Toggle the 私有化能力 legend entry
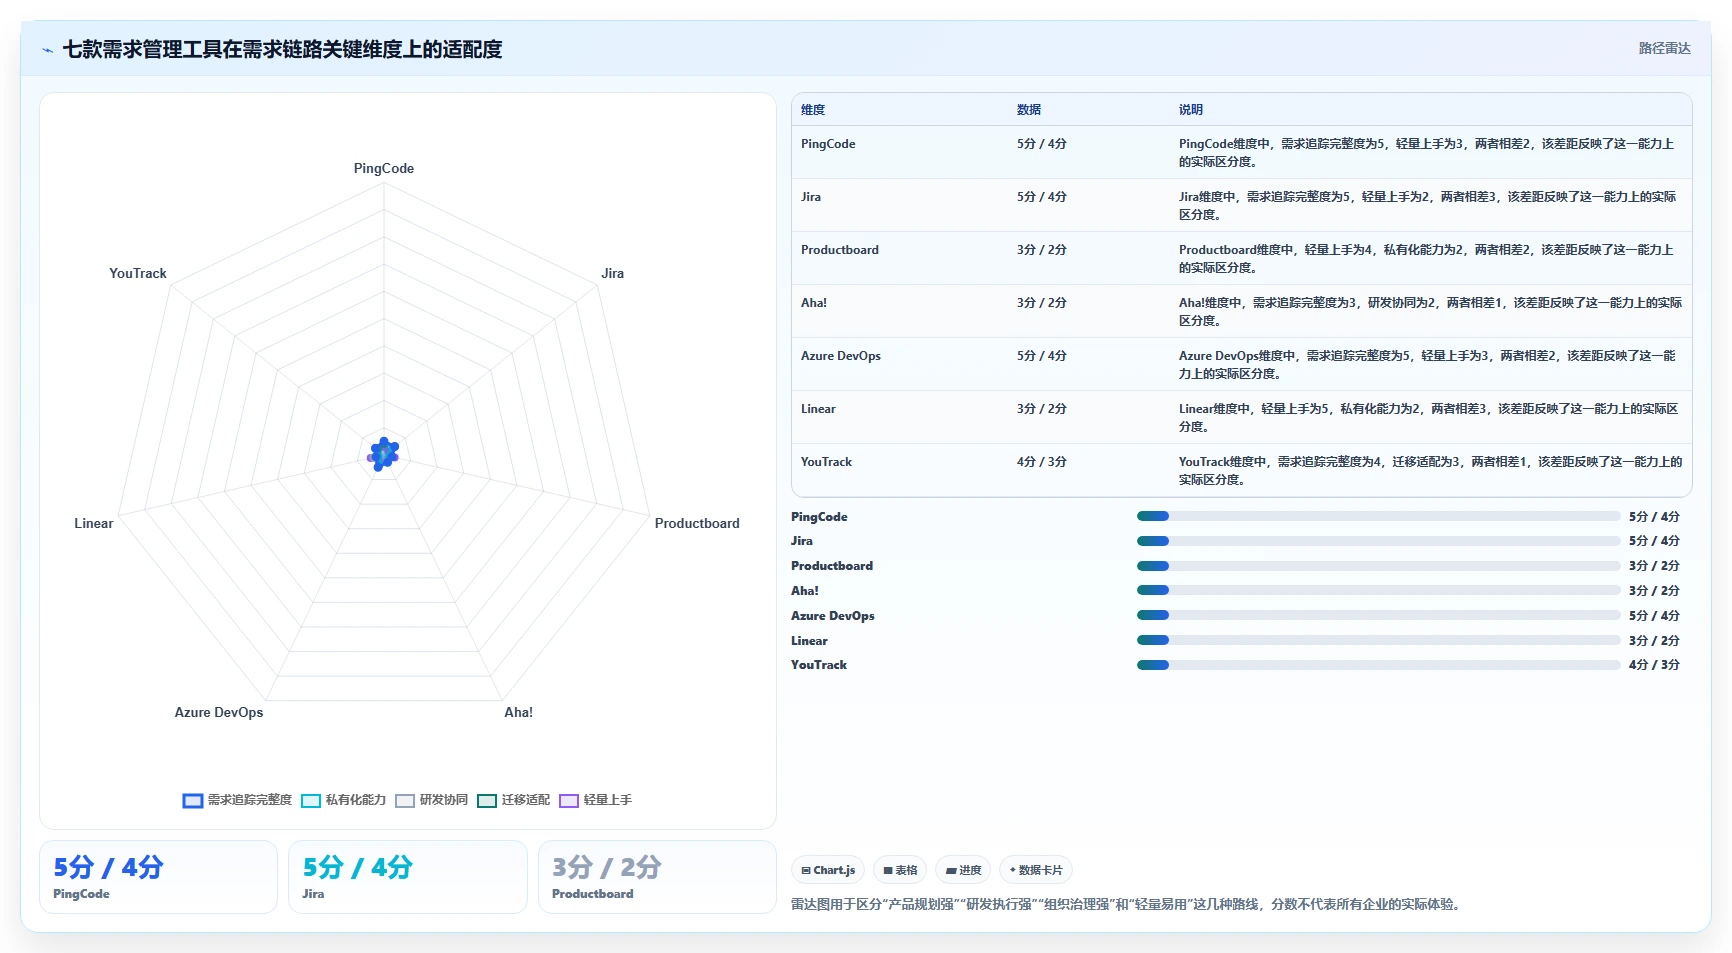Screen dimensions: 1732x953 click(x=343, y=800)
